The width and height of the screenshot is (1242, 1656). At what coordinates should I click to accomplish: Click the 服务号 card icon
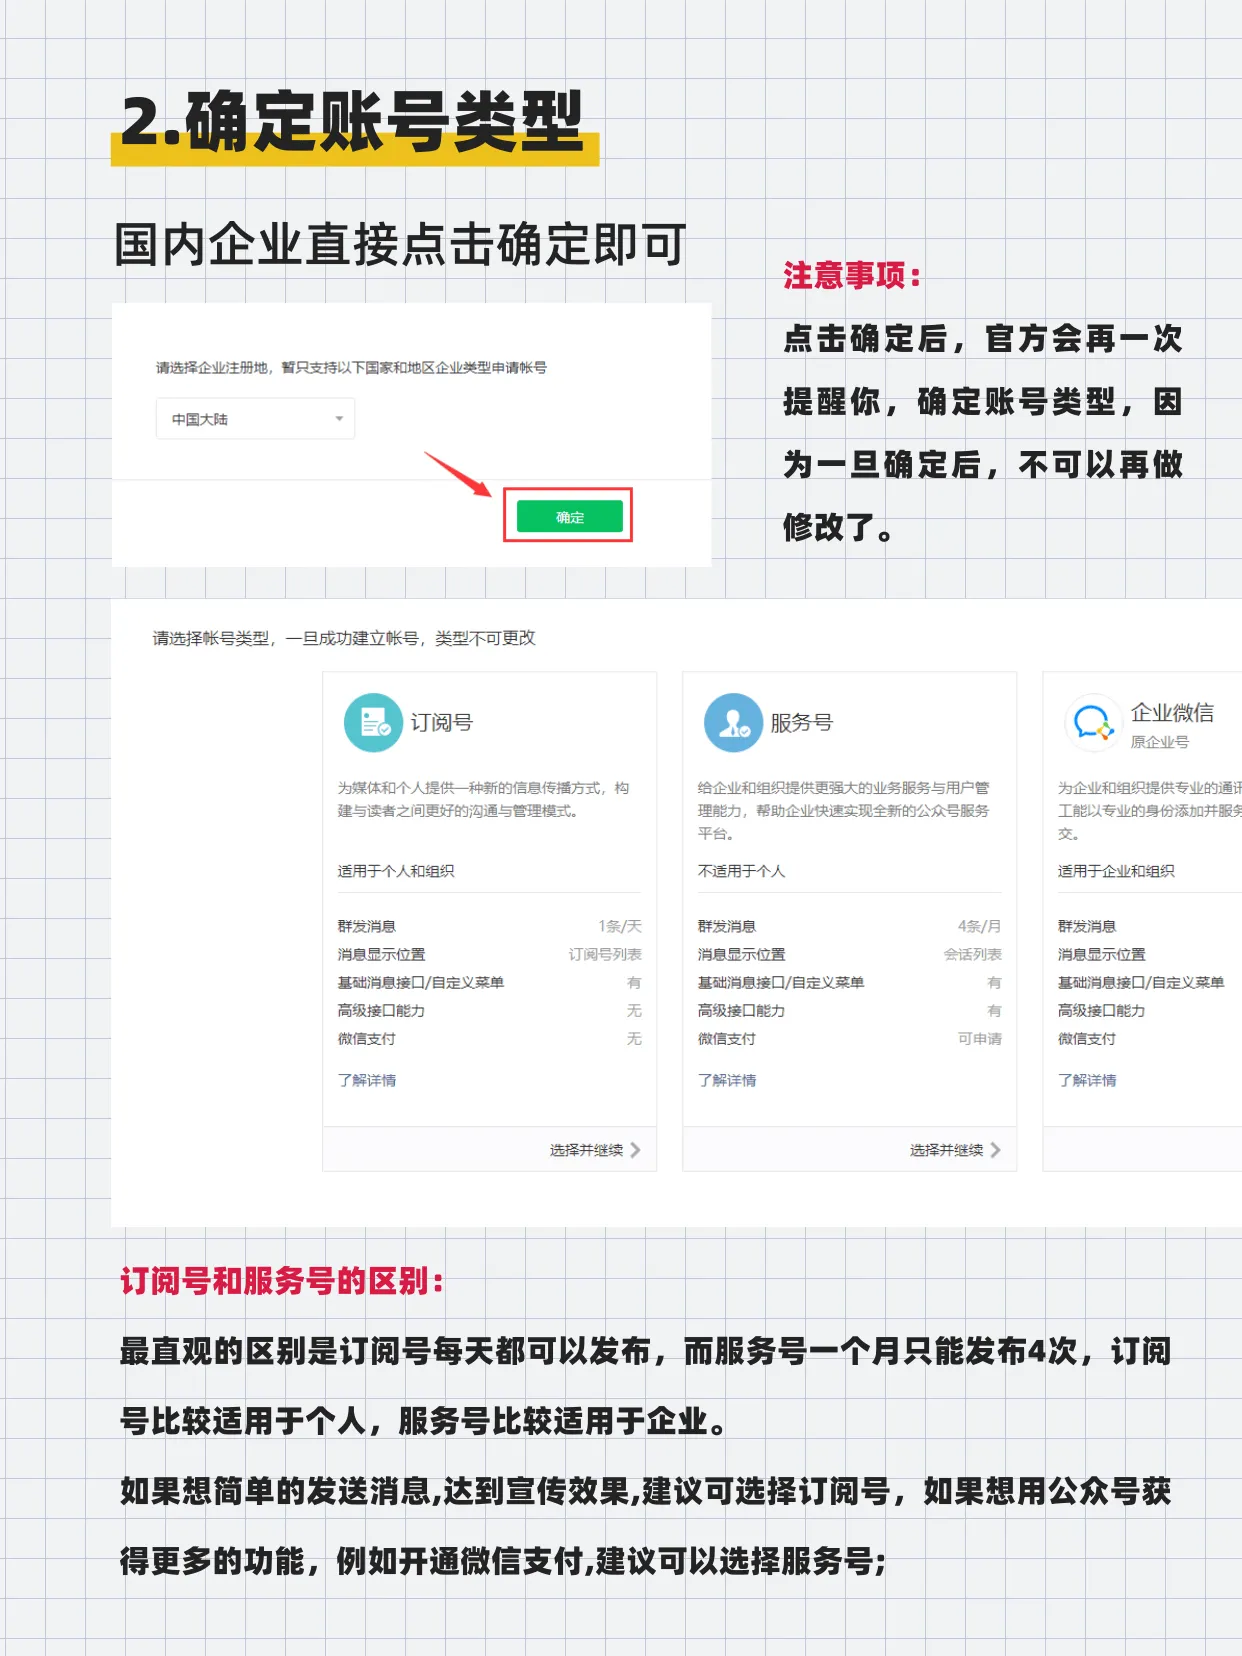pos(733,722)
